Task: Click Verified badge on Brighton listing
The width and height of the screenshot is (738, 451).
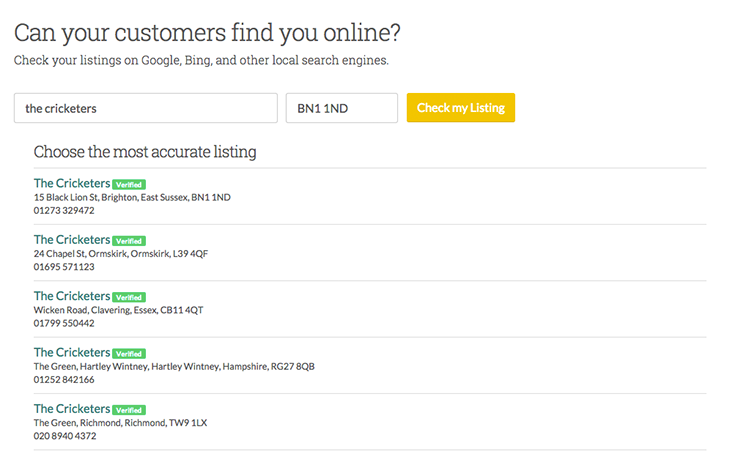Action: coord(129,185)
